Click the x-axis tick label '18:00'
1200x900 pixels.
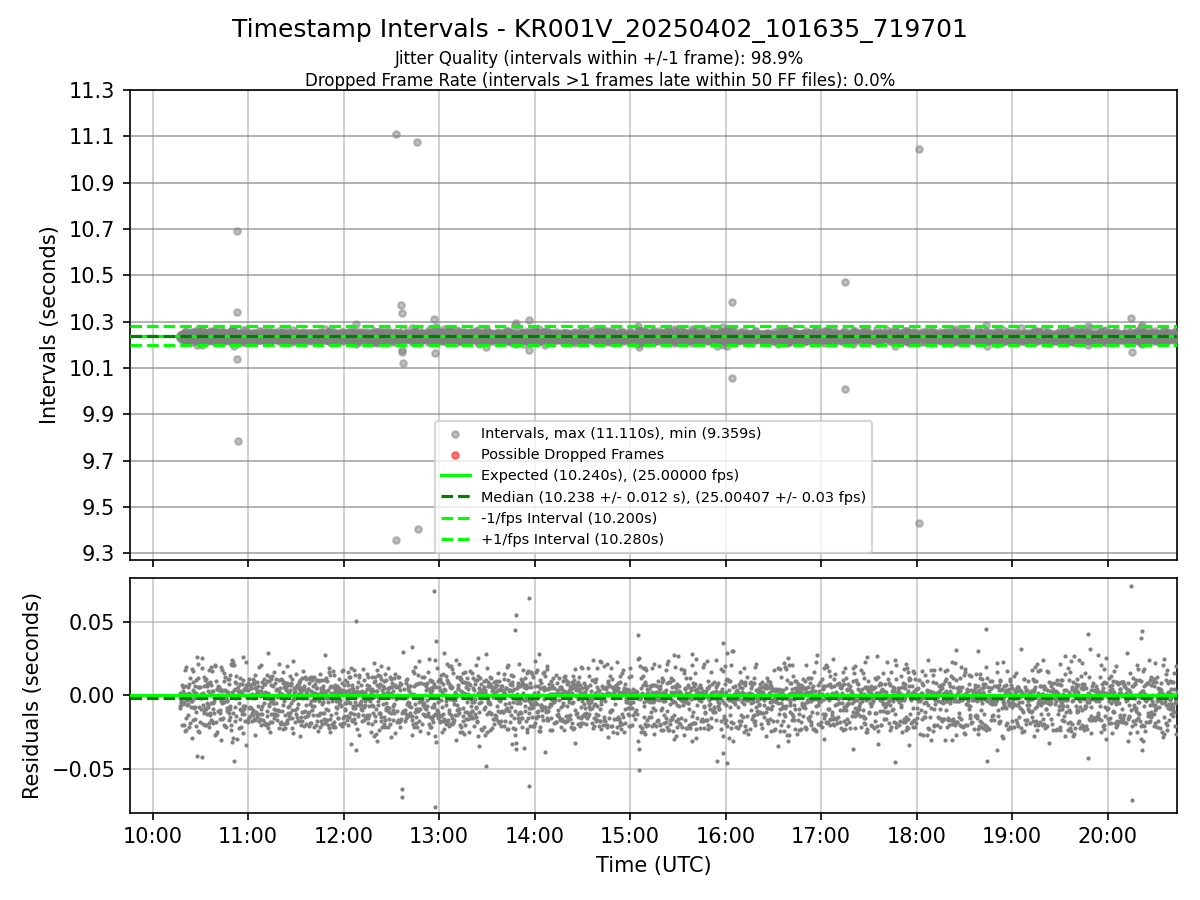pyautogui.click(x=916, y=837)
